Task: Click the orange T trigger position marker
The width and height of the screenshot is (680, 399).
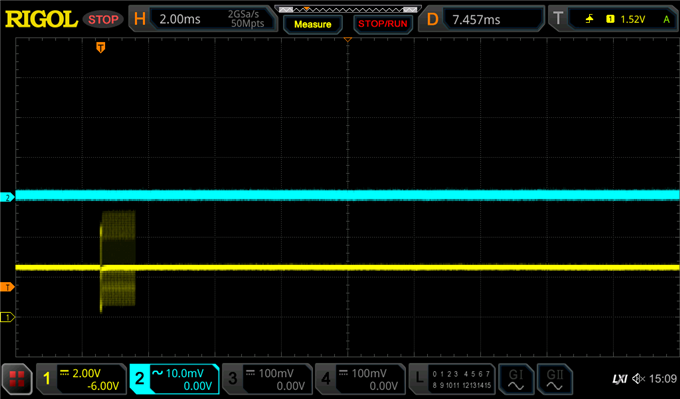Action: pos(101,47)
